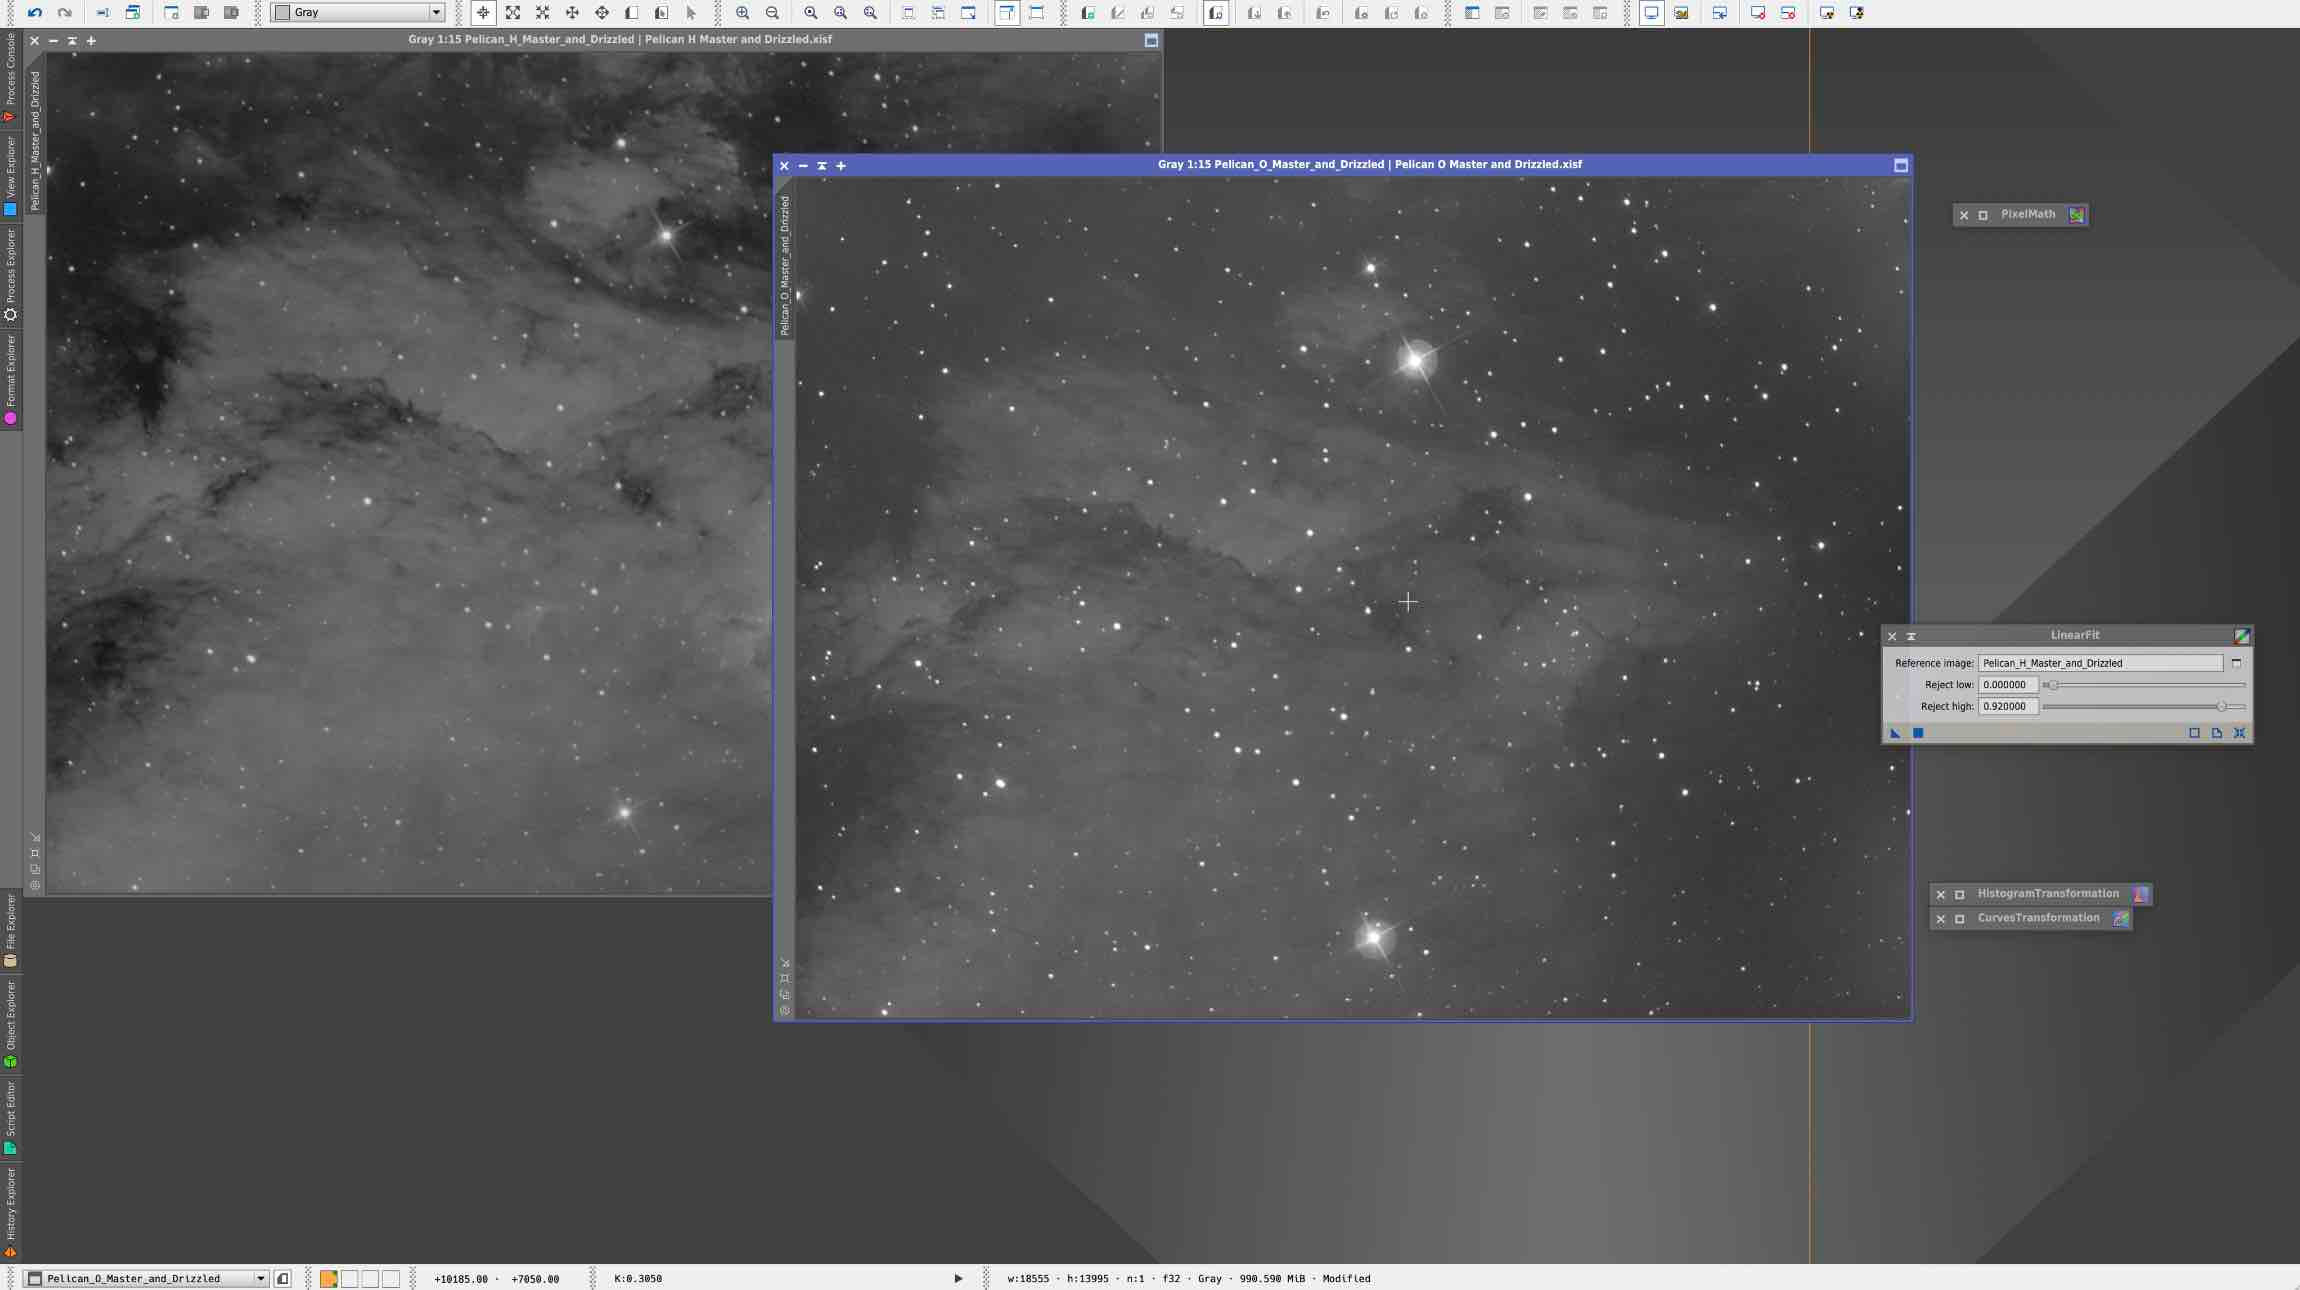Open the Gray display channel dropdown
Image resolution: width=2300 pixels, height=1290 pixels.
click(437, 12)
